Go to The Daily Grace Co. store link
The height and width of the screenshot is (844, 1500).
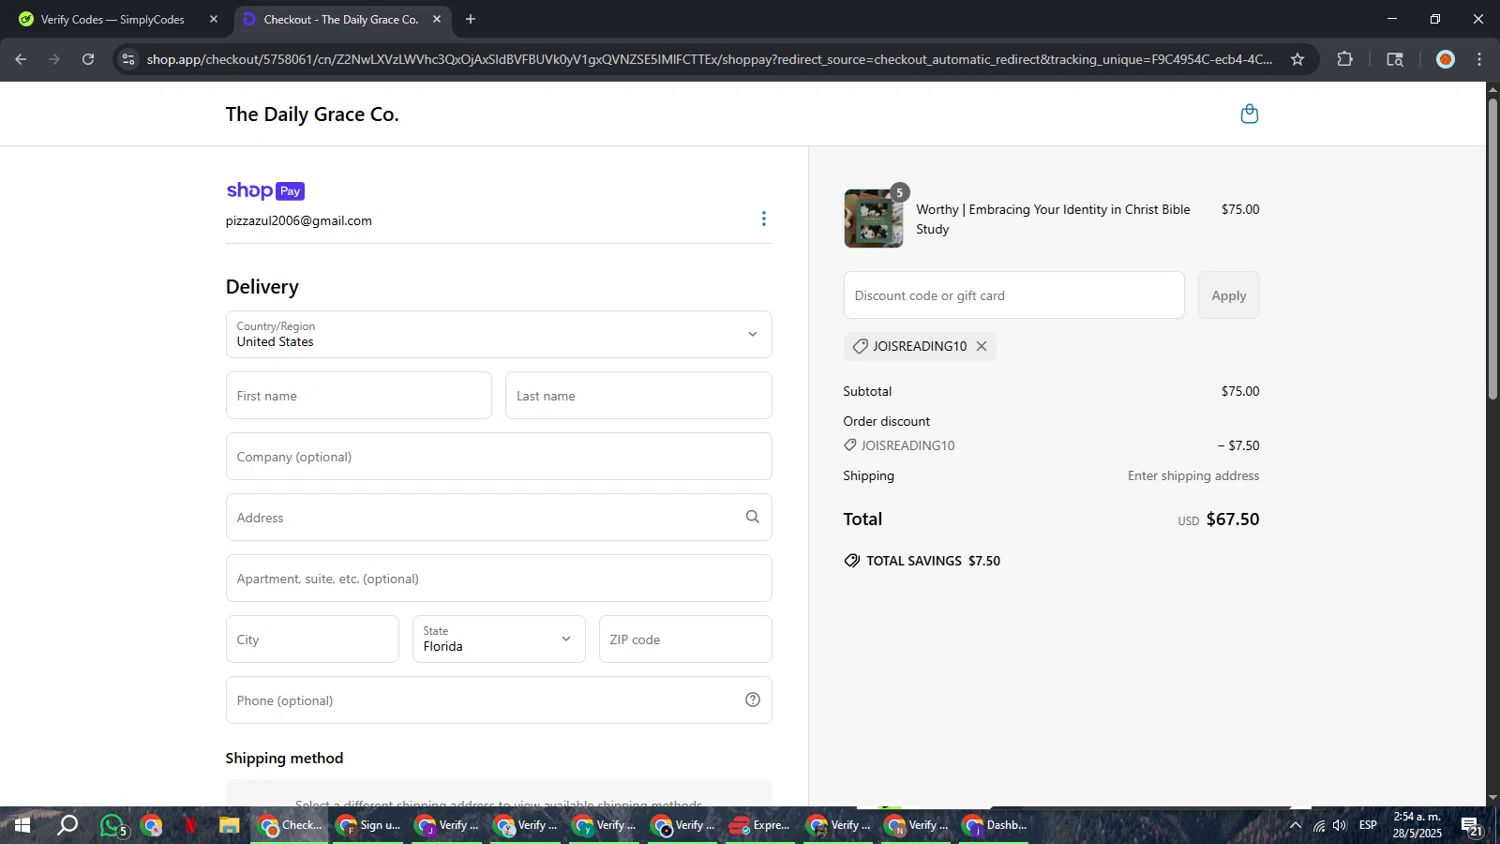tap(312, 114)
